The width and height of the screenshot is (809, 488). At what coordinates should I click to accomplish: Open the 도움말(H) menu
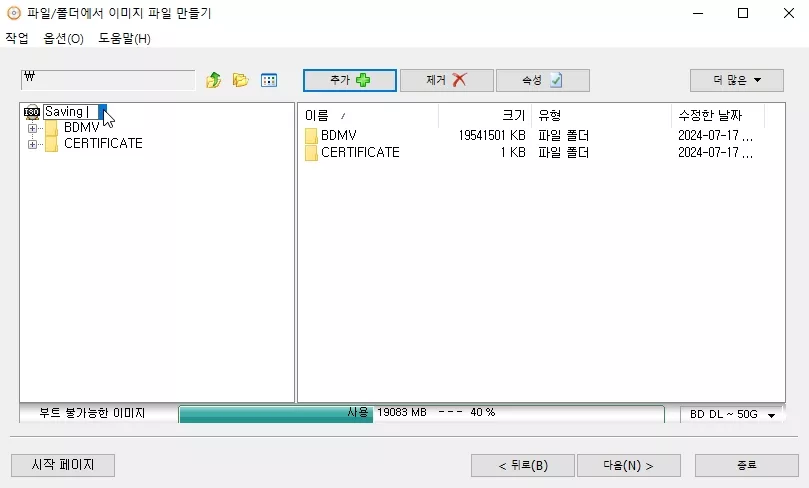pyautogui.click(x=124, y=38)
